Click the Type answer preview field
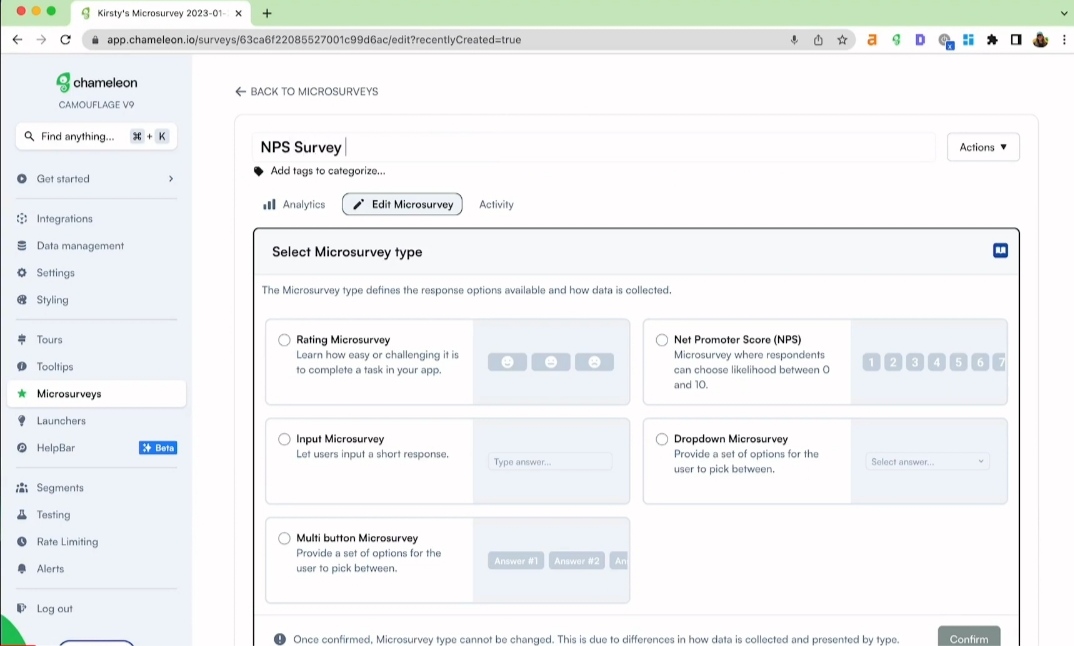Viewport: 1074px width, 646px height. 550,462
